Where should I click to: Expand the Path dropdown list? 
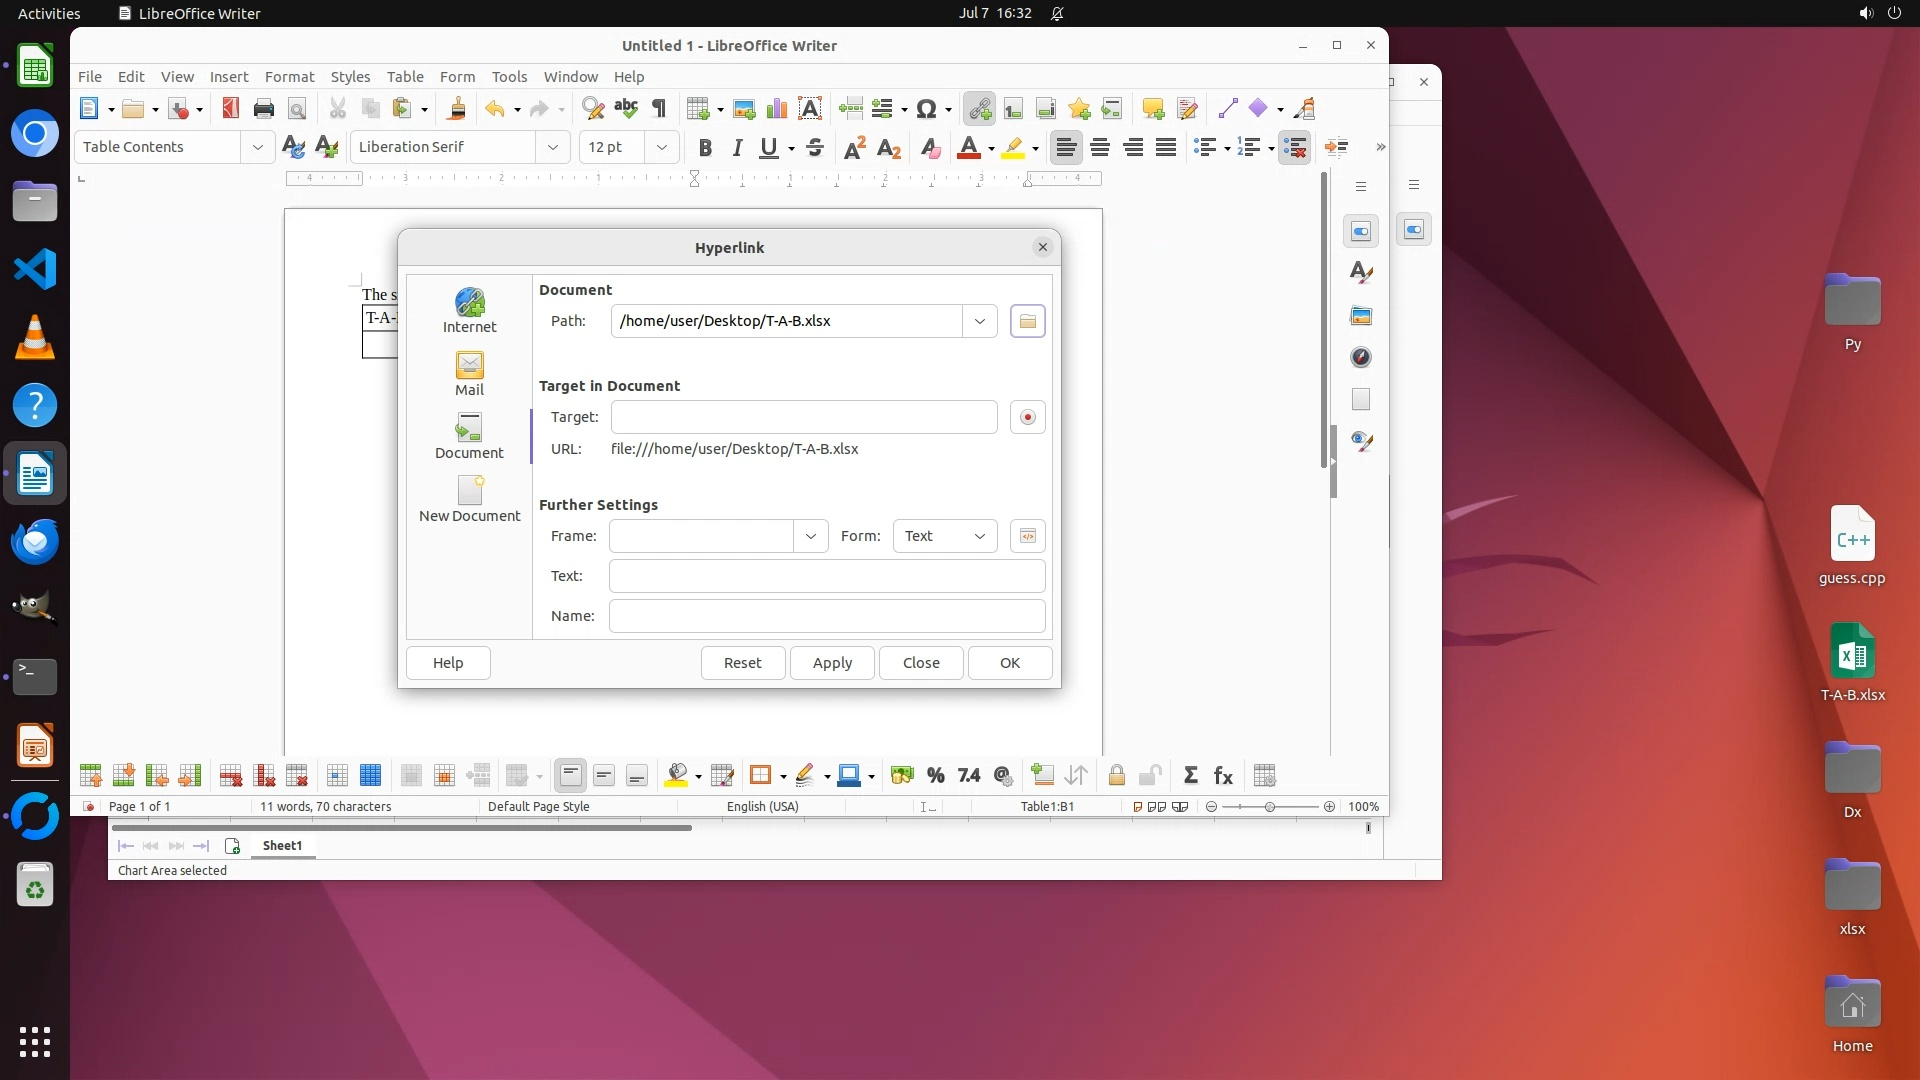pyautogui.click(x=979, y=321)
